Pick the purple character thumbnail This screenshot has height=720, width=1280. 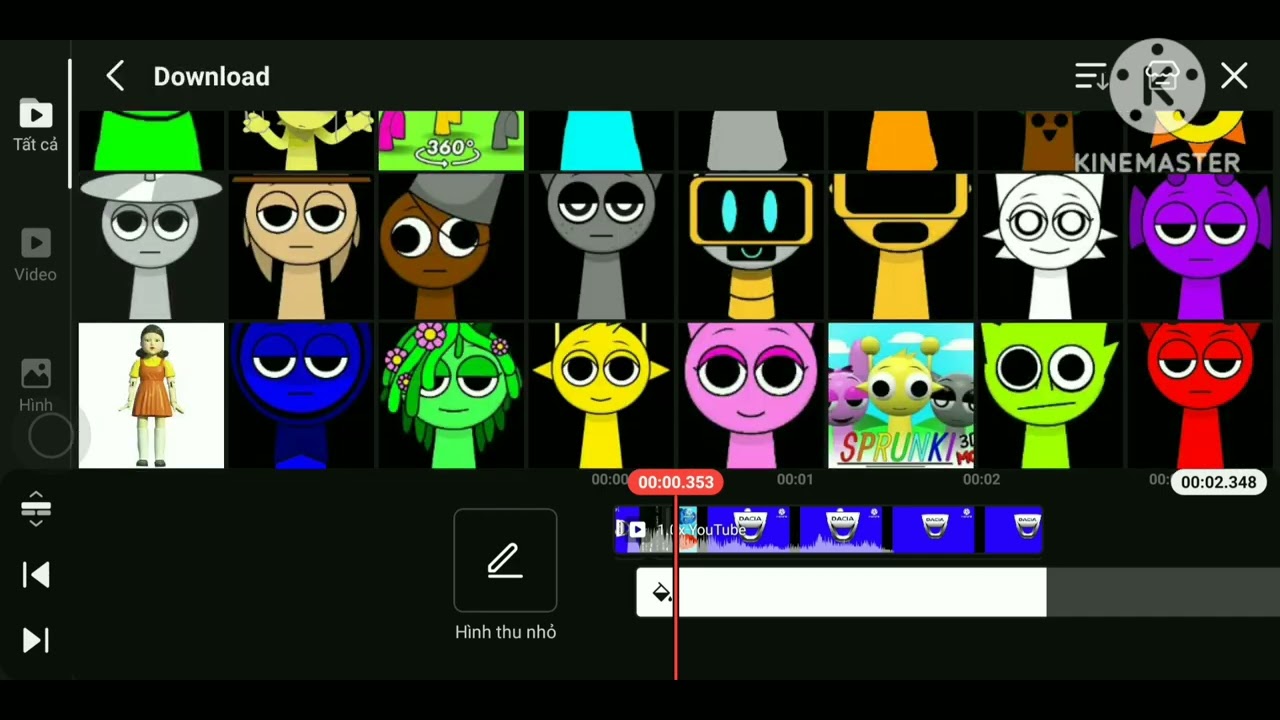1201,246
